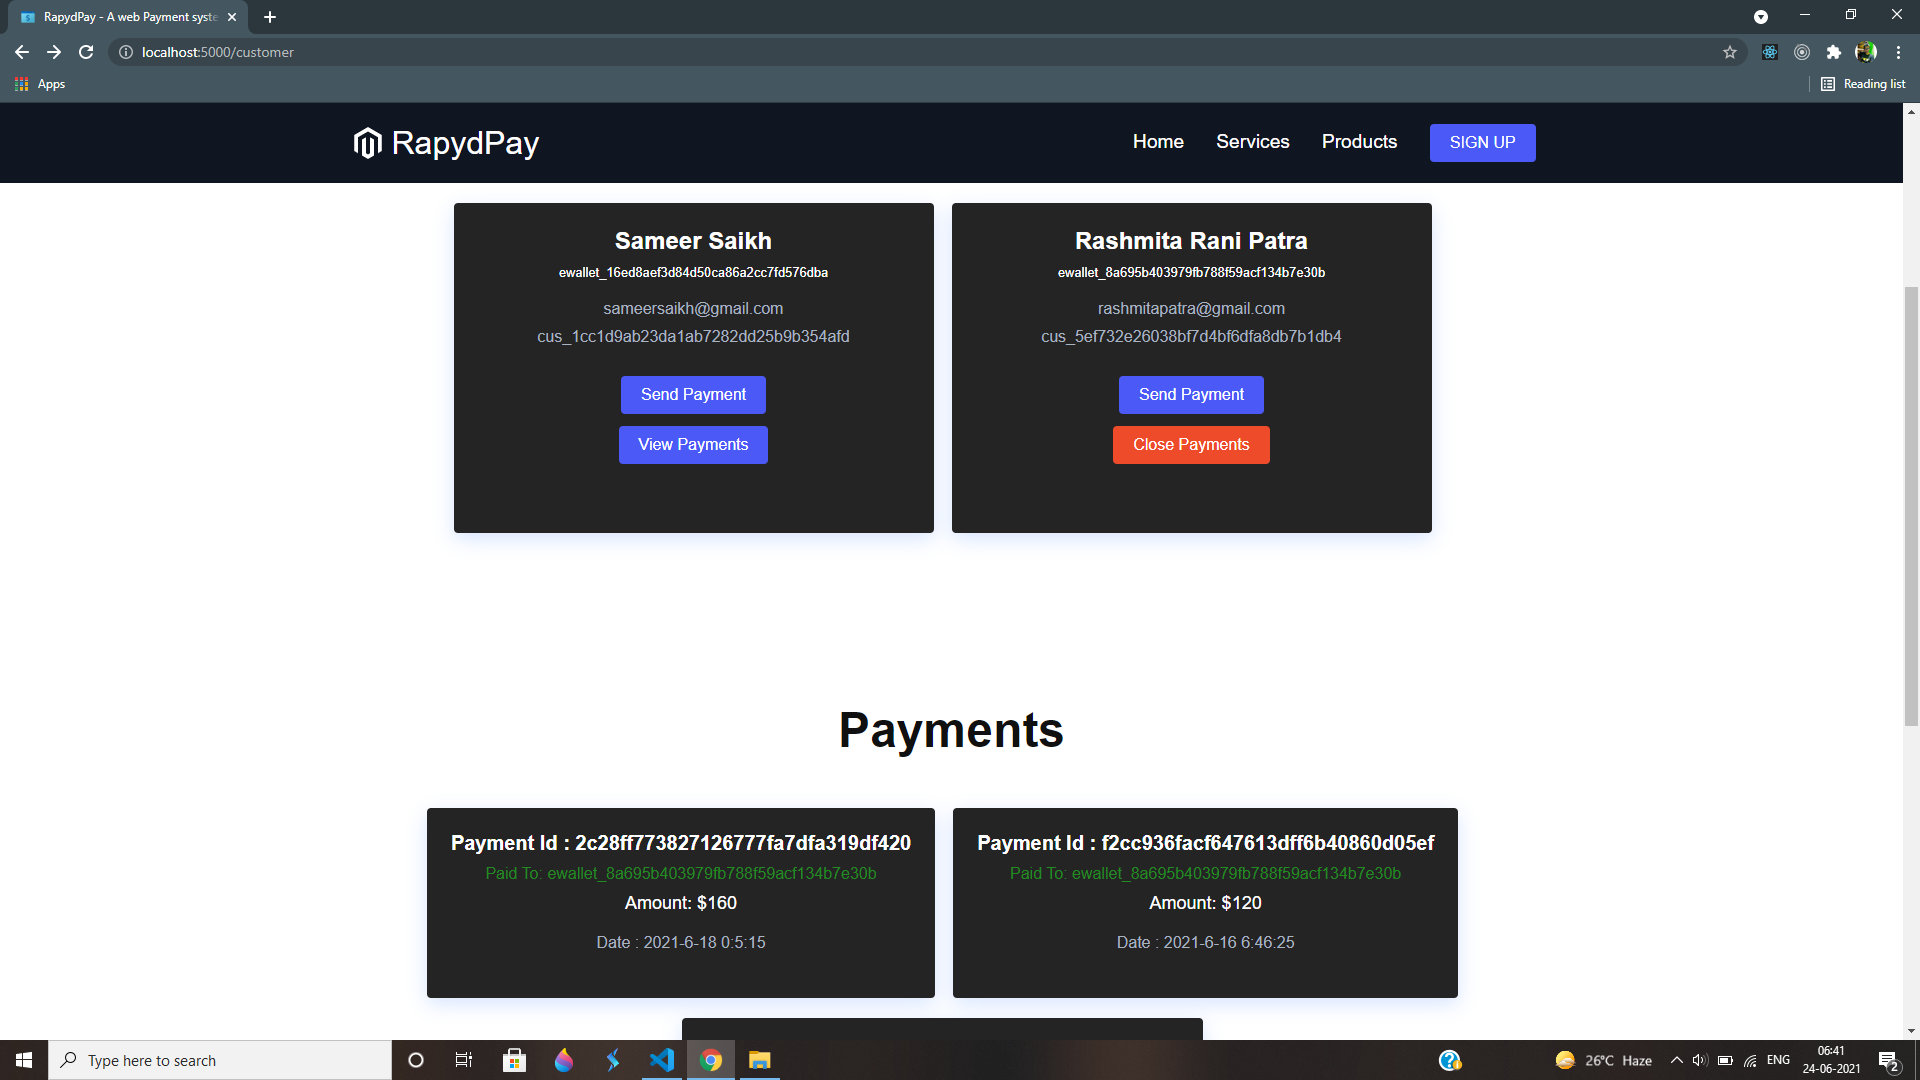Open File Explorer from taskbar
The height and width of the screenshot is (1080, 1920).
coord(760,1060)
